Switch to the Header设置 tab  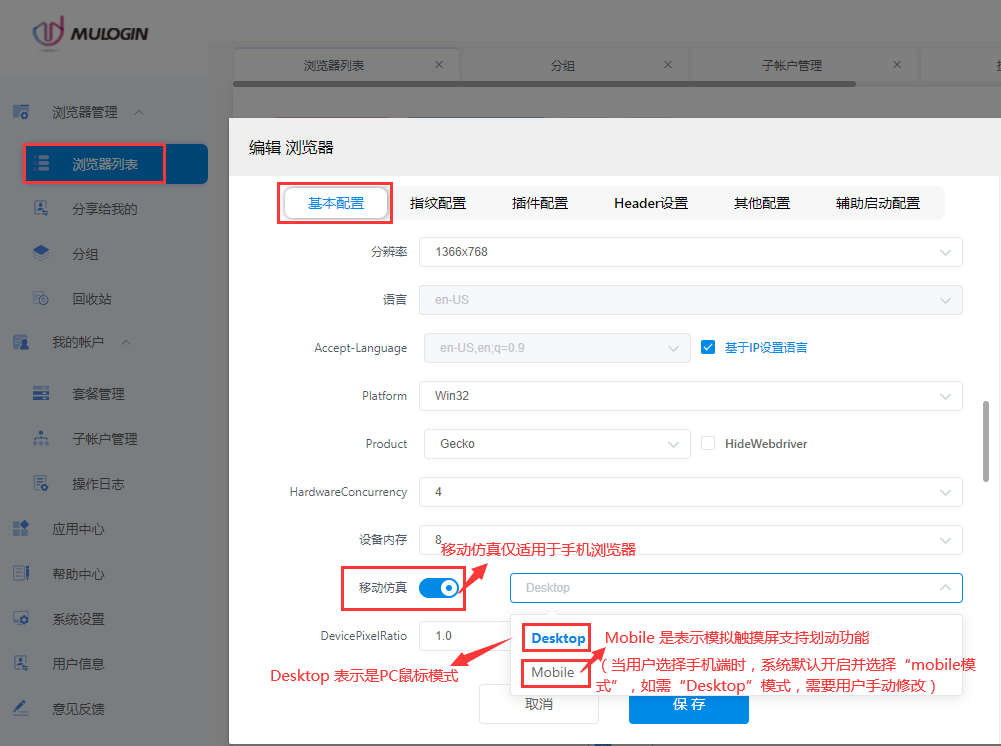651,203
